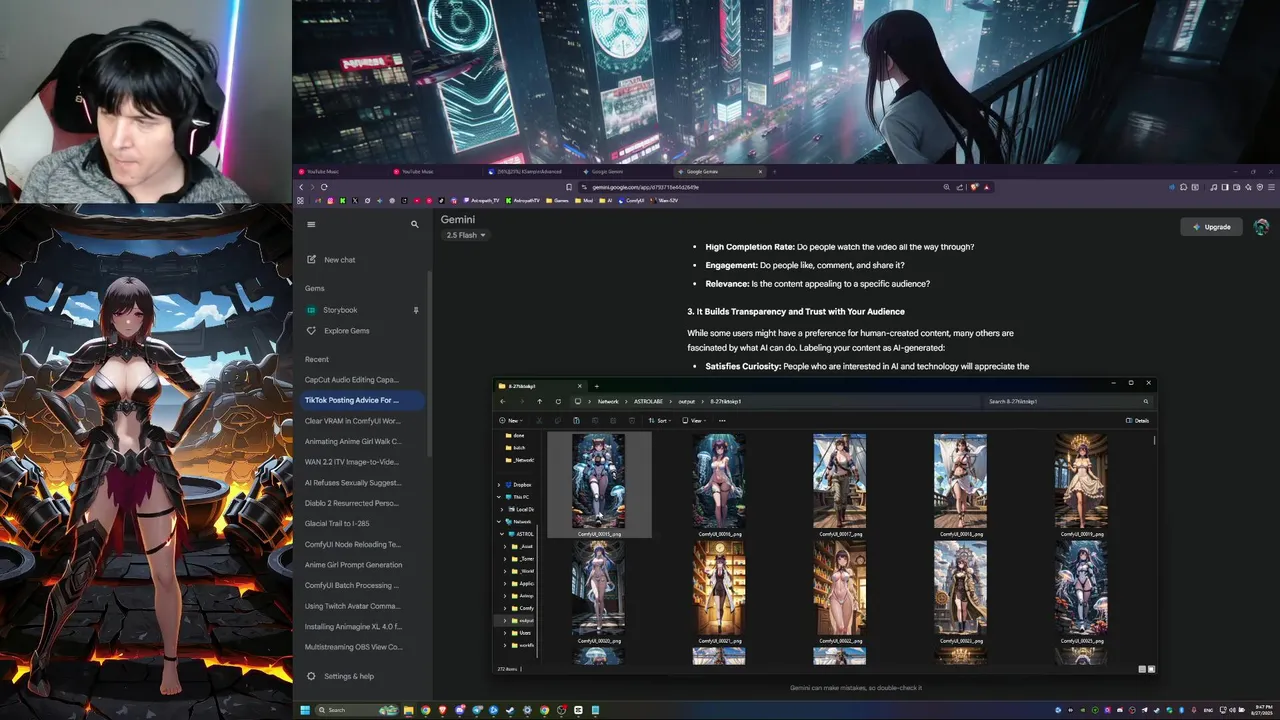Add new File Explorer tab
Viewport: 1280px width, 720px height.
pyautogui.click(x=597, y=386)
